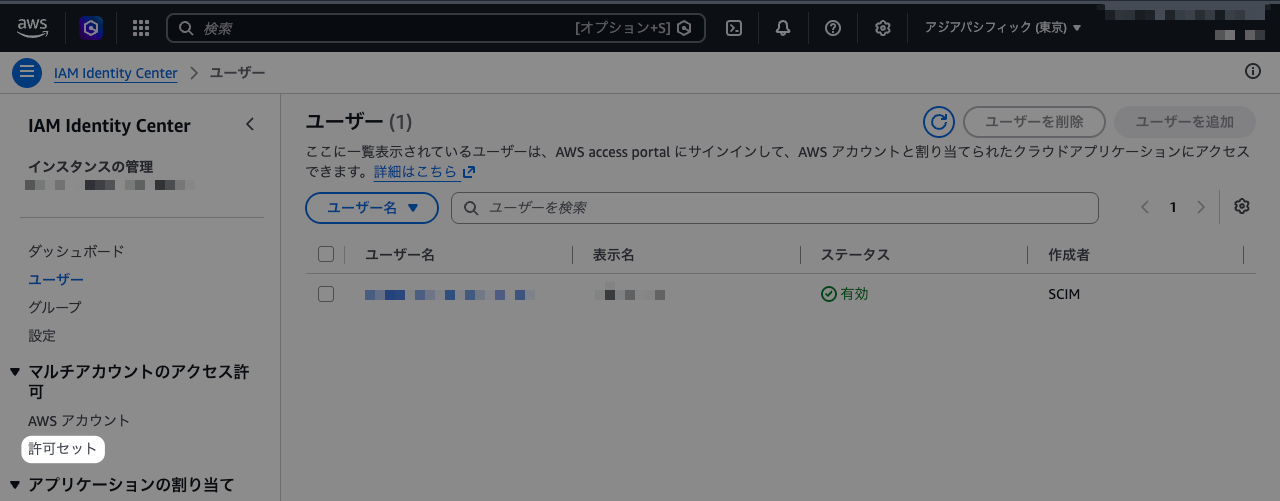This screenshot has height=501, width=1280.
Task: Open 設定 in the sidebar
Action: coord(42,335)
